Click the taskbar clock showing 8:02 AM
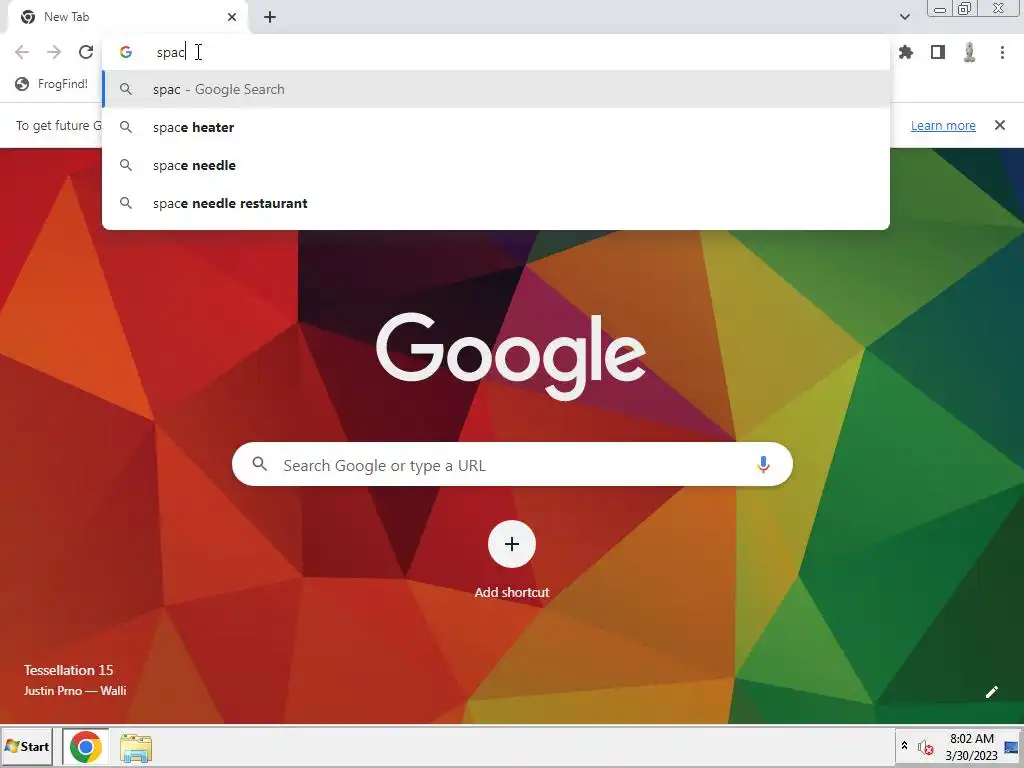This screenshot has width=1024, height=768. coord(972,747)
